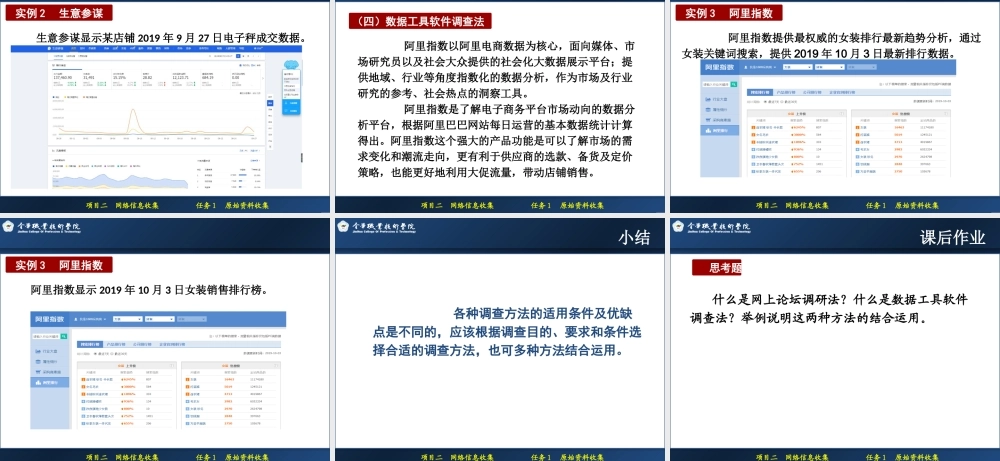The image size is (1000, 461).
Task: Click the 课后作业 slide title
Action: click(x=953, y=238)
